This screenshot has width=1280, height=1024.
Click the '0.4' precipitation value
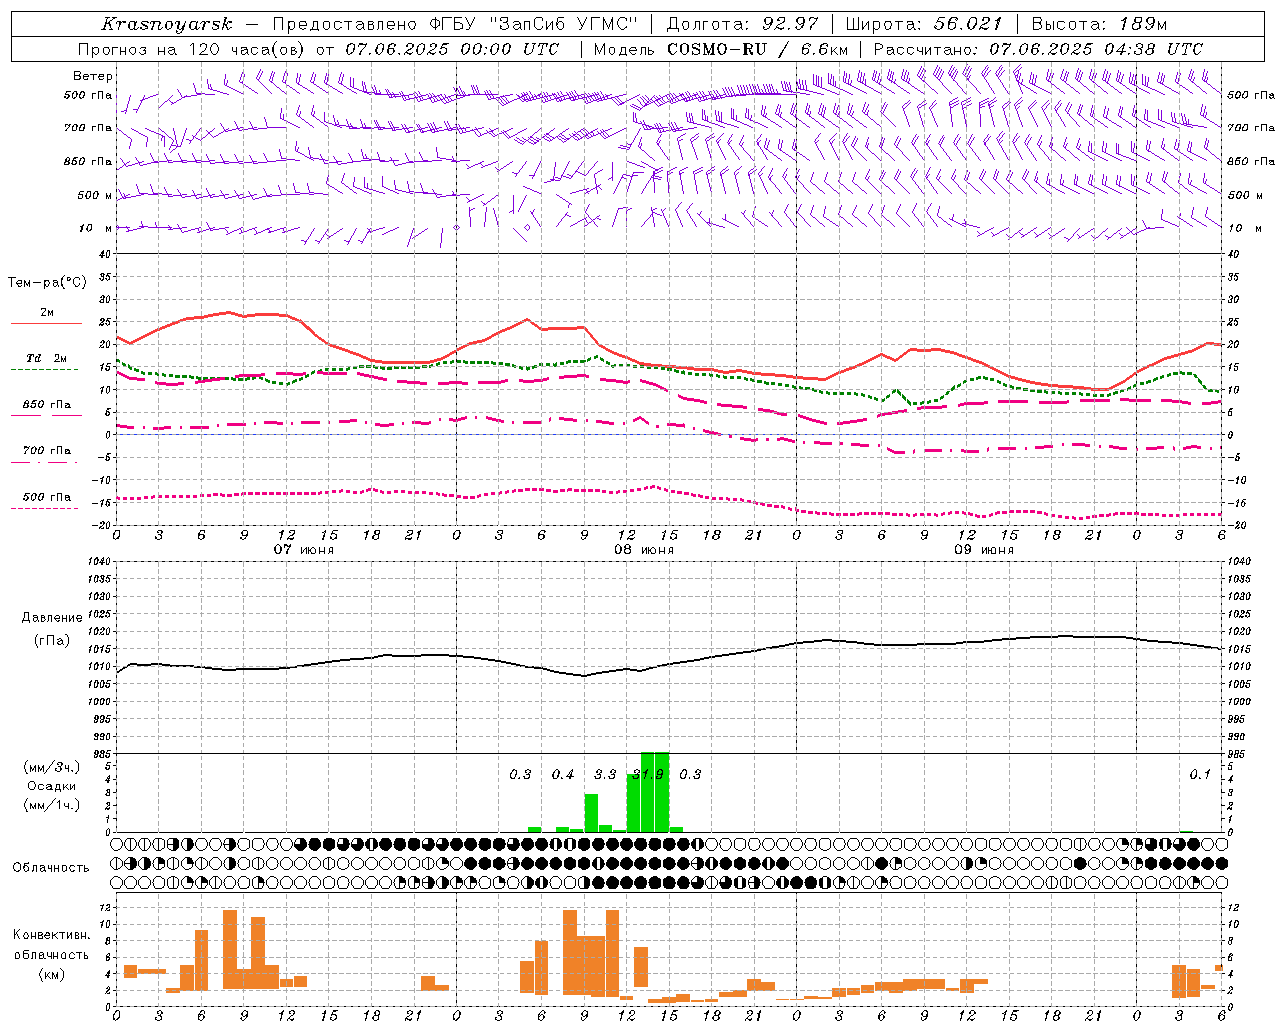pyautogui.click(x=563, y=775)
